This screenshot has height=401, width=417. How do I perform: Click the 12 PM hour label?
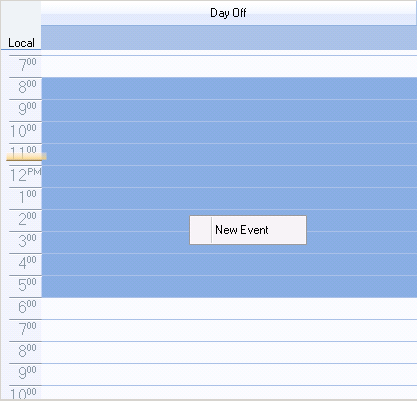click(25, 175)
